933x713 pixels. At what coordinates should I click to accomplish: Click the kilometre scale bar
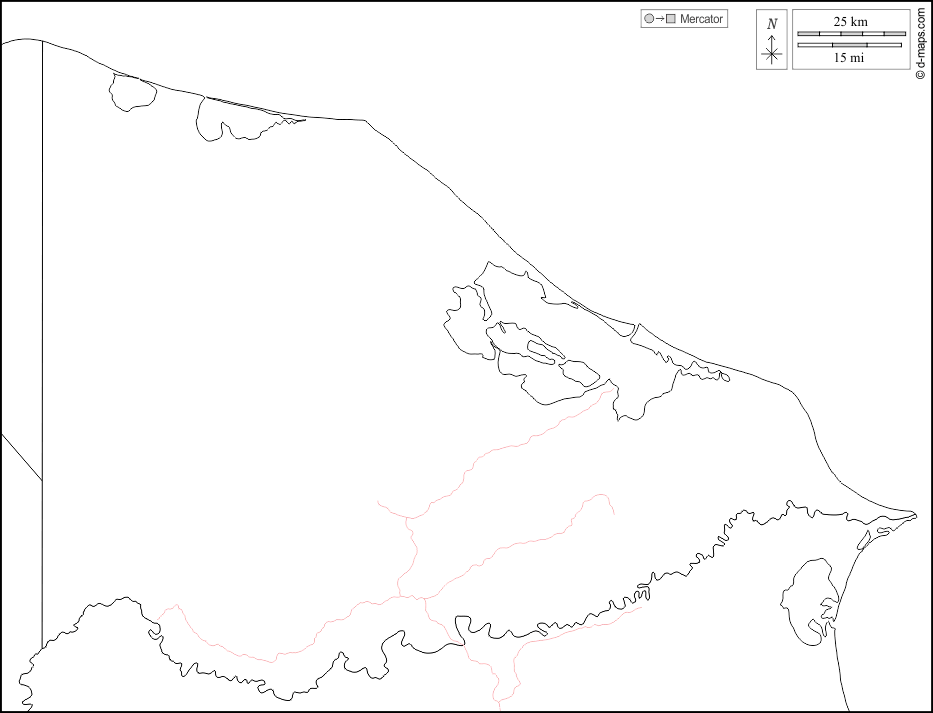pos(851,33)
